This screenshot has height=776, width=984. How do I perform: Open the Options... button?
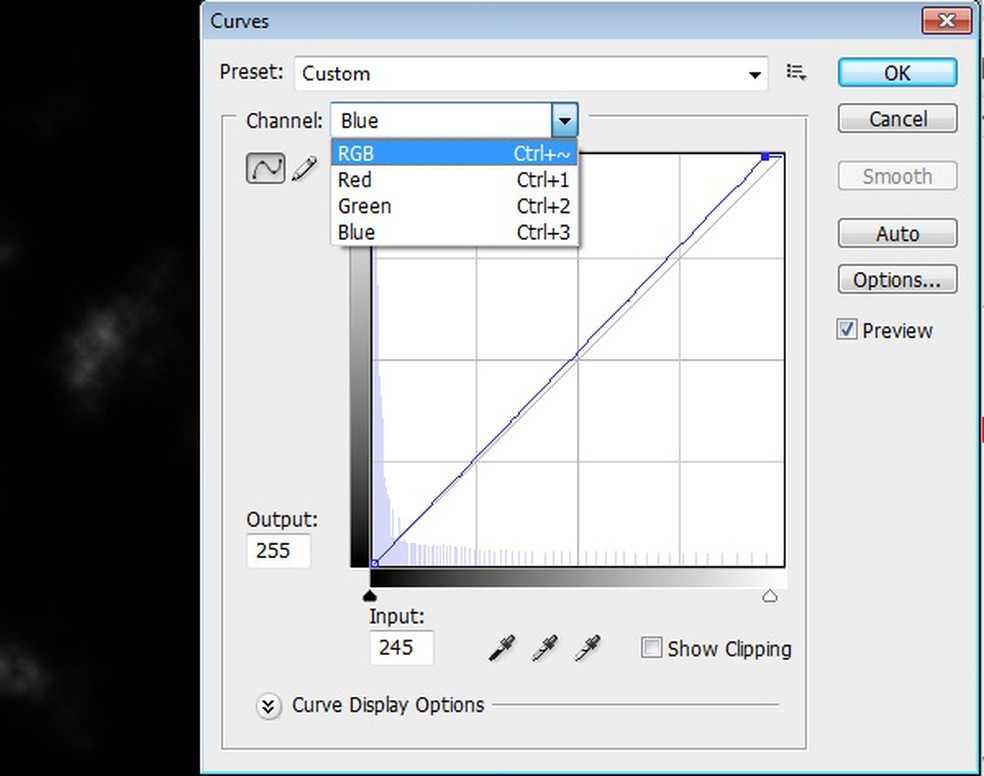coord(897,279)
